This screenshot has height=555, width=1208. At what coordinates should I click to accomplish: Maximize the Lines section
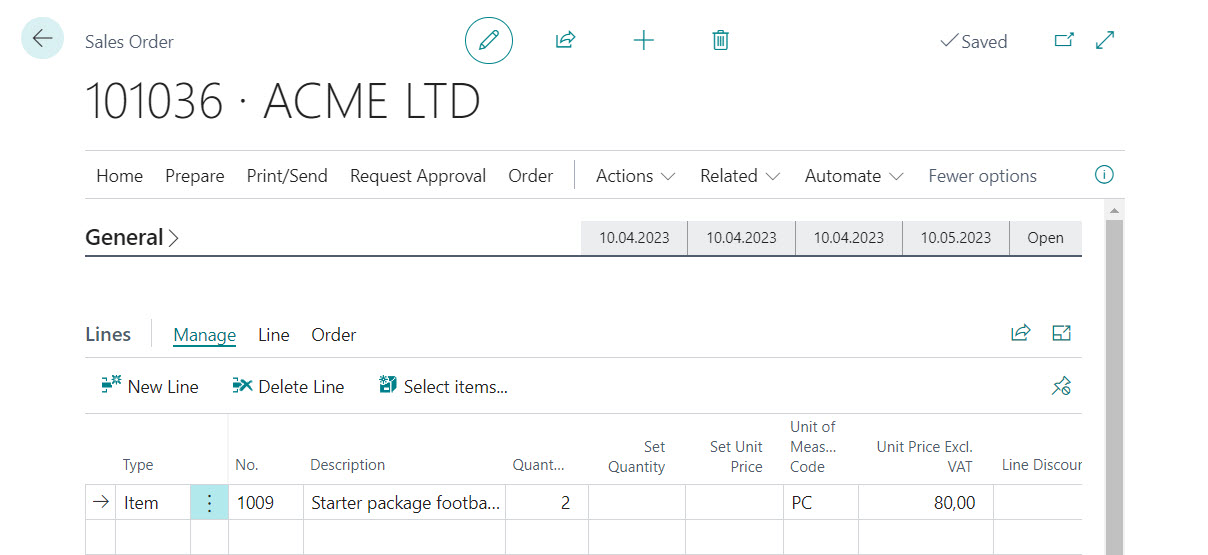point(1061,333)
